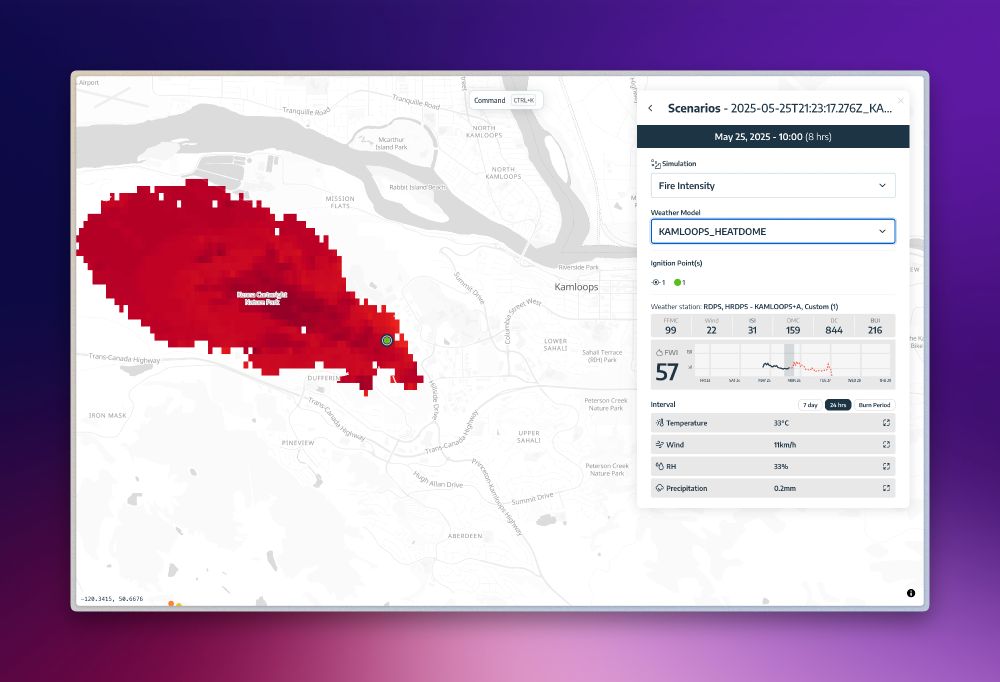Click the Temperature thermometer icon
The width and height of the screenshot is (1000, 682).
659,423
